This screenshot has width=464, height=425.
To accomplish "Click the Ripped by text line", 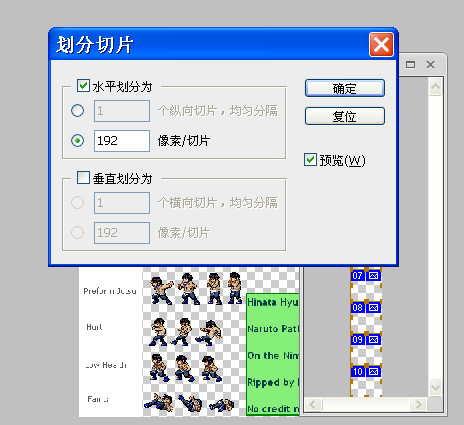I will pos(273,382).
